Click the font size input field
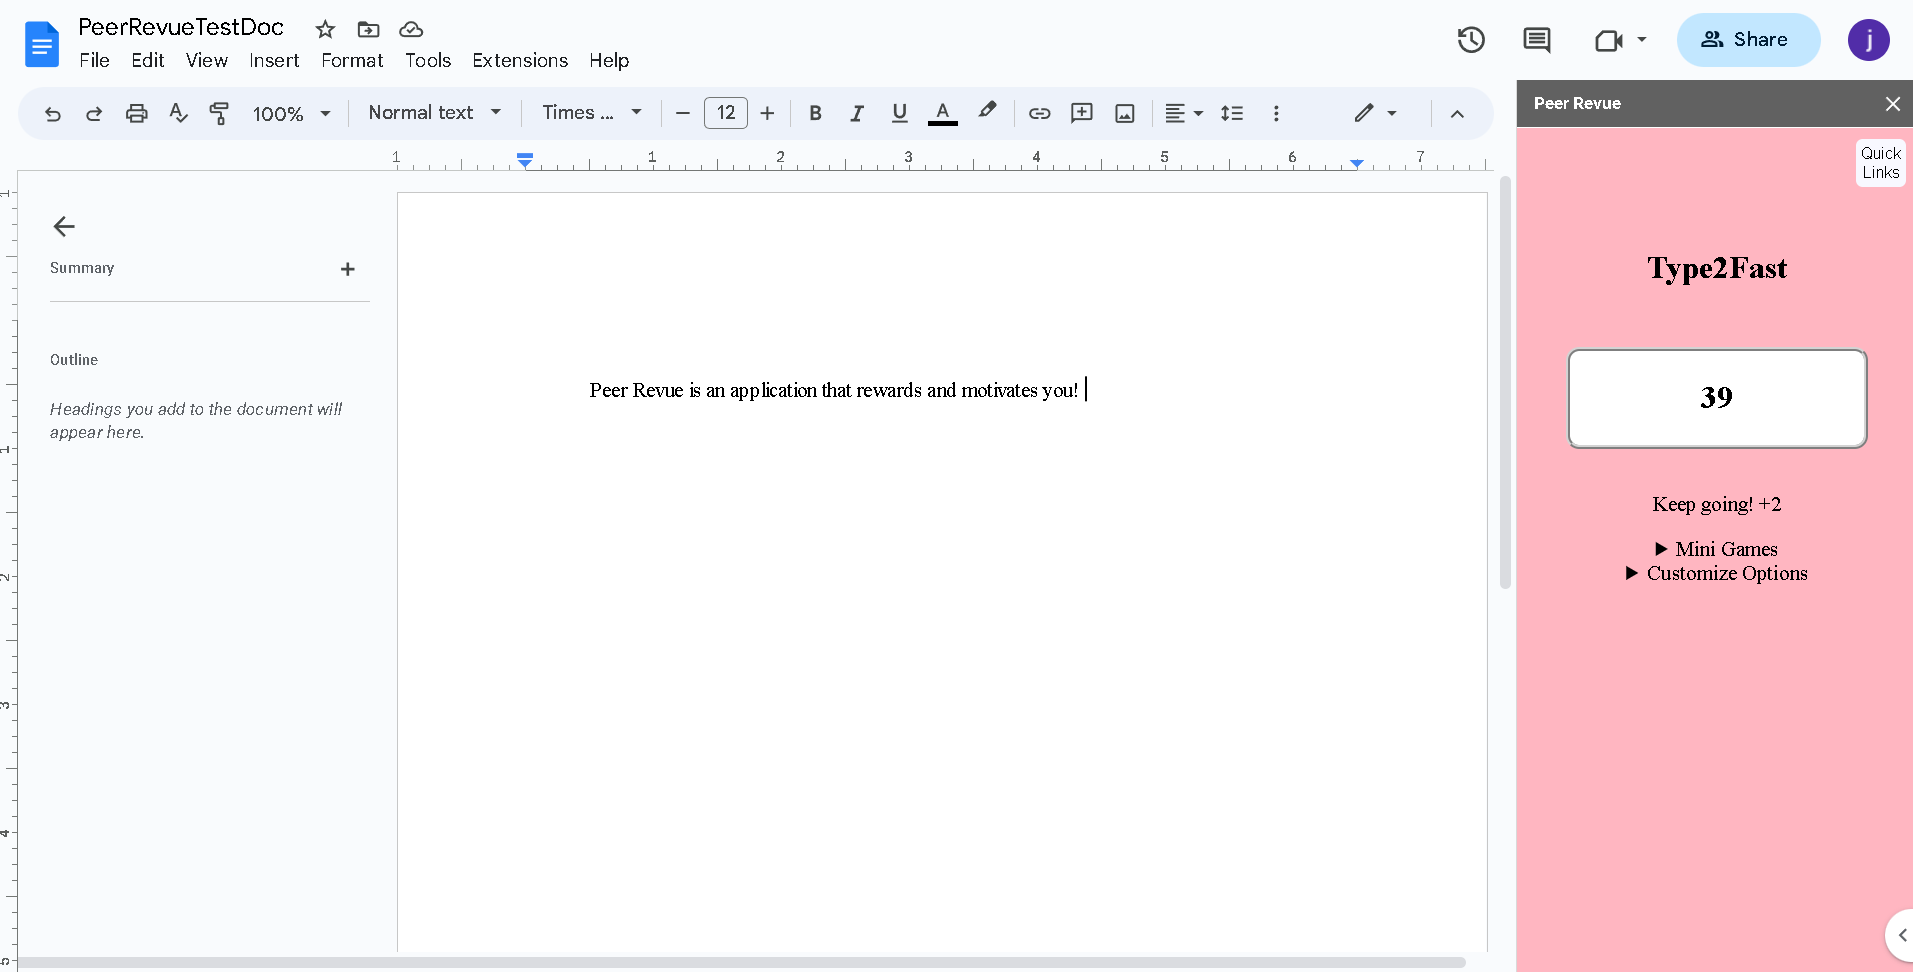 tap(726, 113)
